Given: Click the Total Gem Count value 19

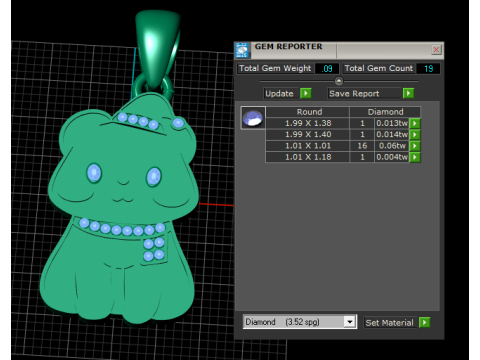Looking at the screenshot, I should pos(428,69).
